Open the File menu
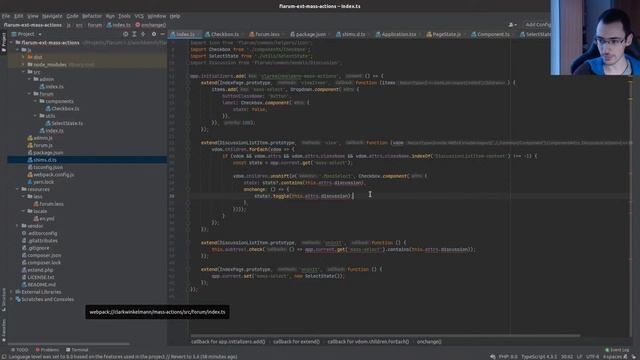The height and width of the screenshot is (360, 640). (6, 16)
